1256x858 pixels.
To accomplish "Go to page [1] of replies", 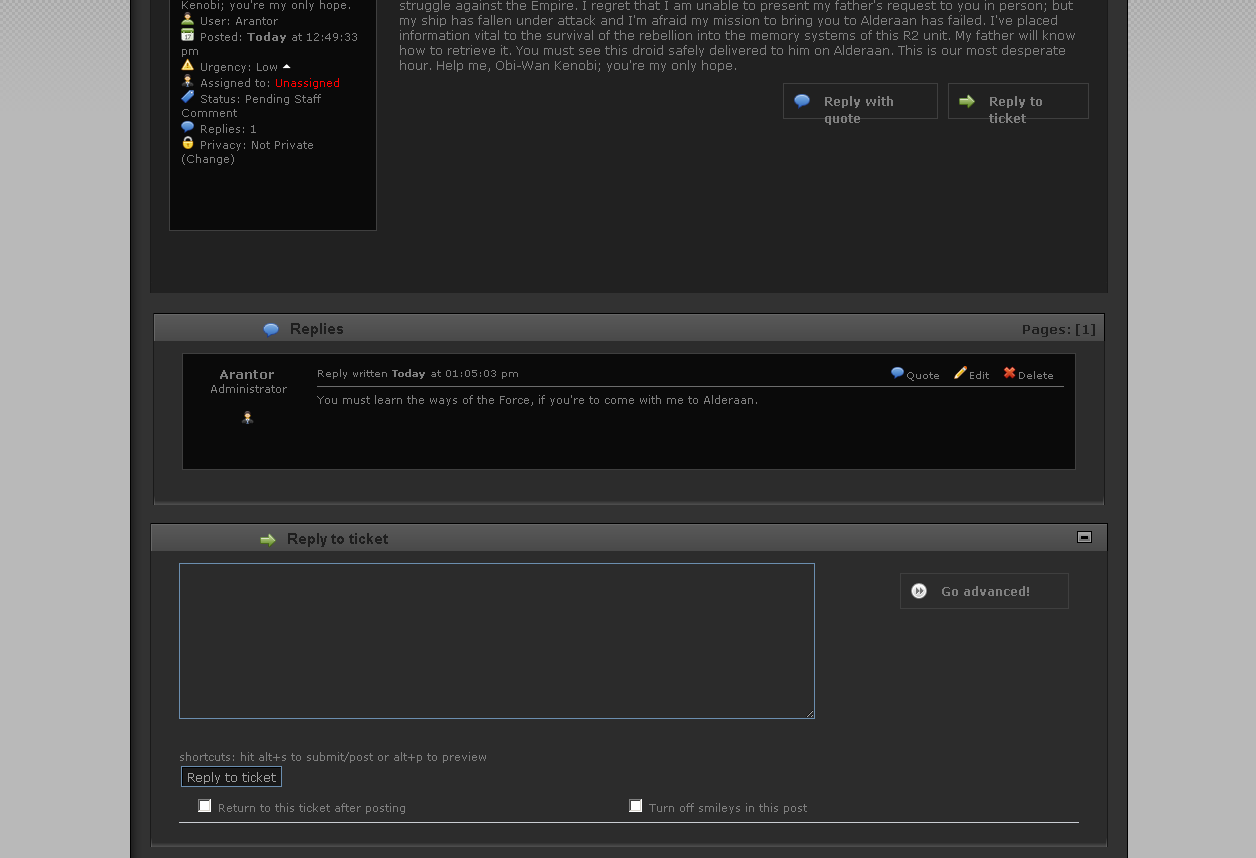I will pos(1085,329).
